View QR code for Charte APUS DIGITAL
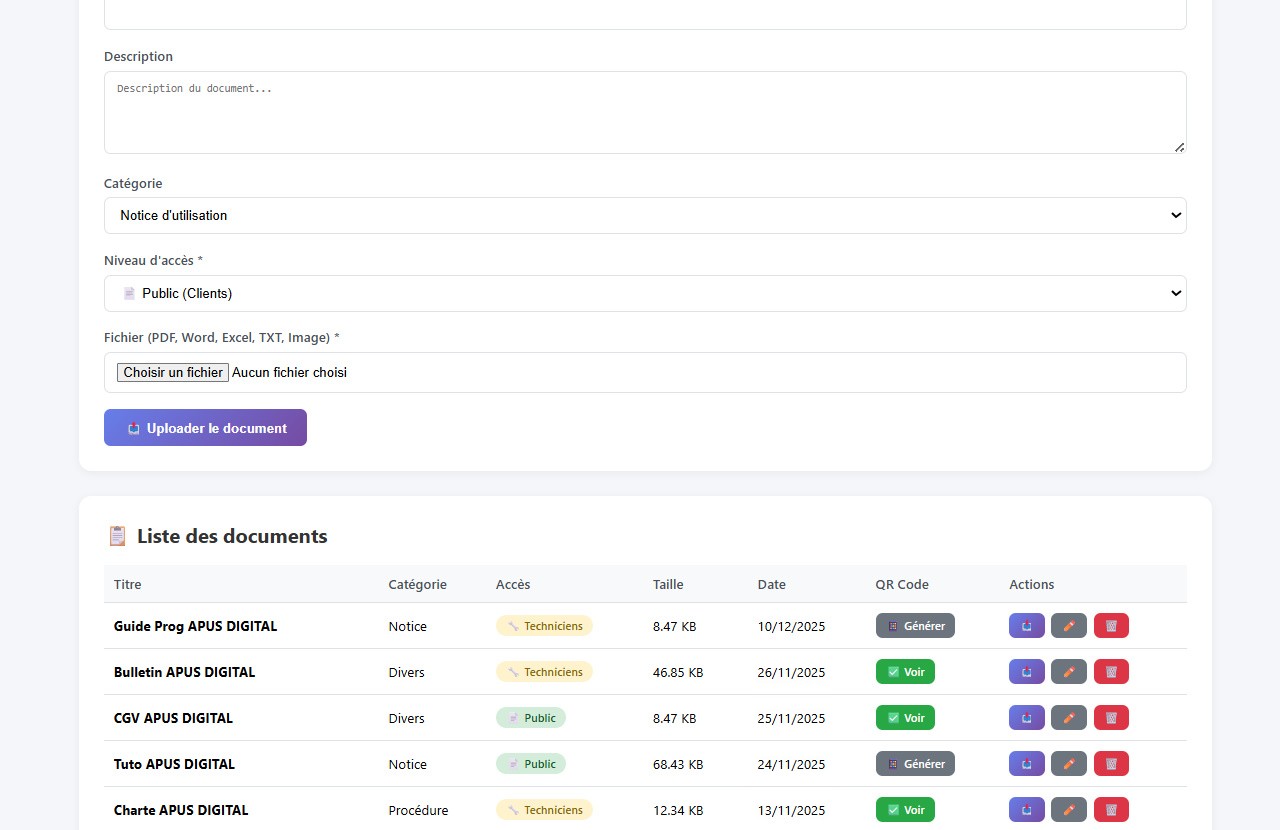 (x=905, y=810)
